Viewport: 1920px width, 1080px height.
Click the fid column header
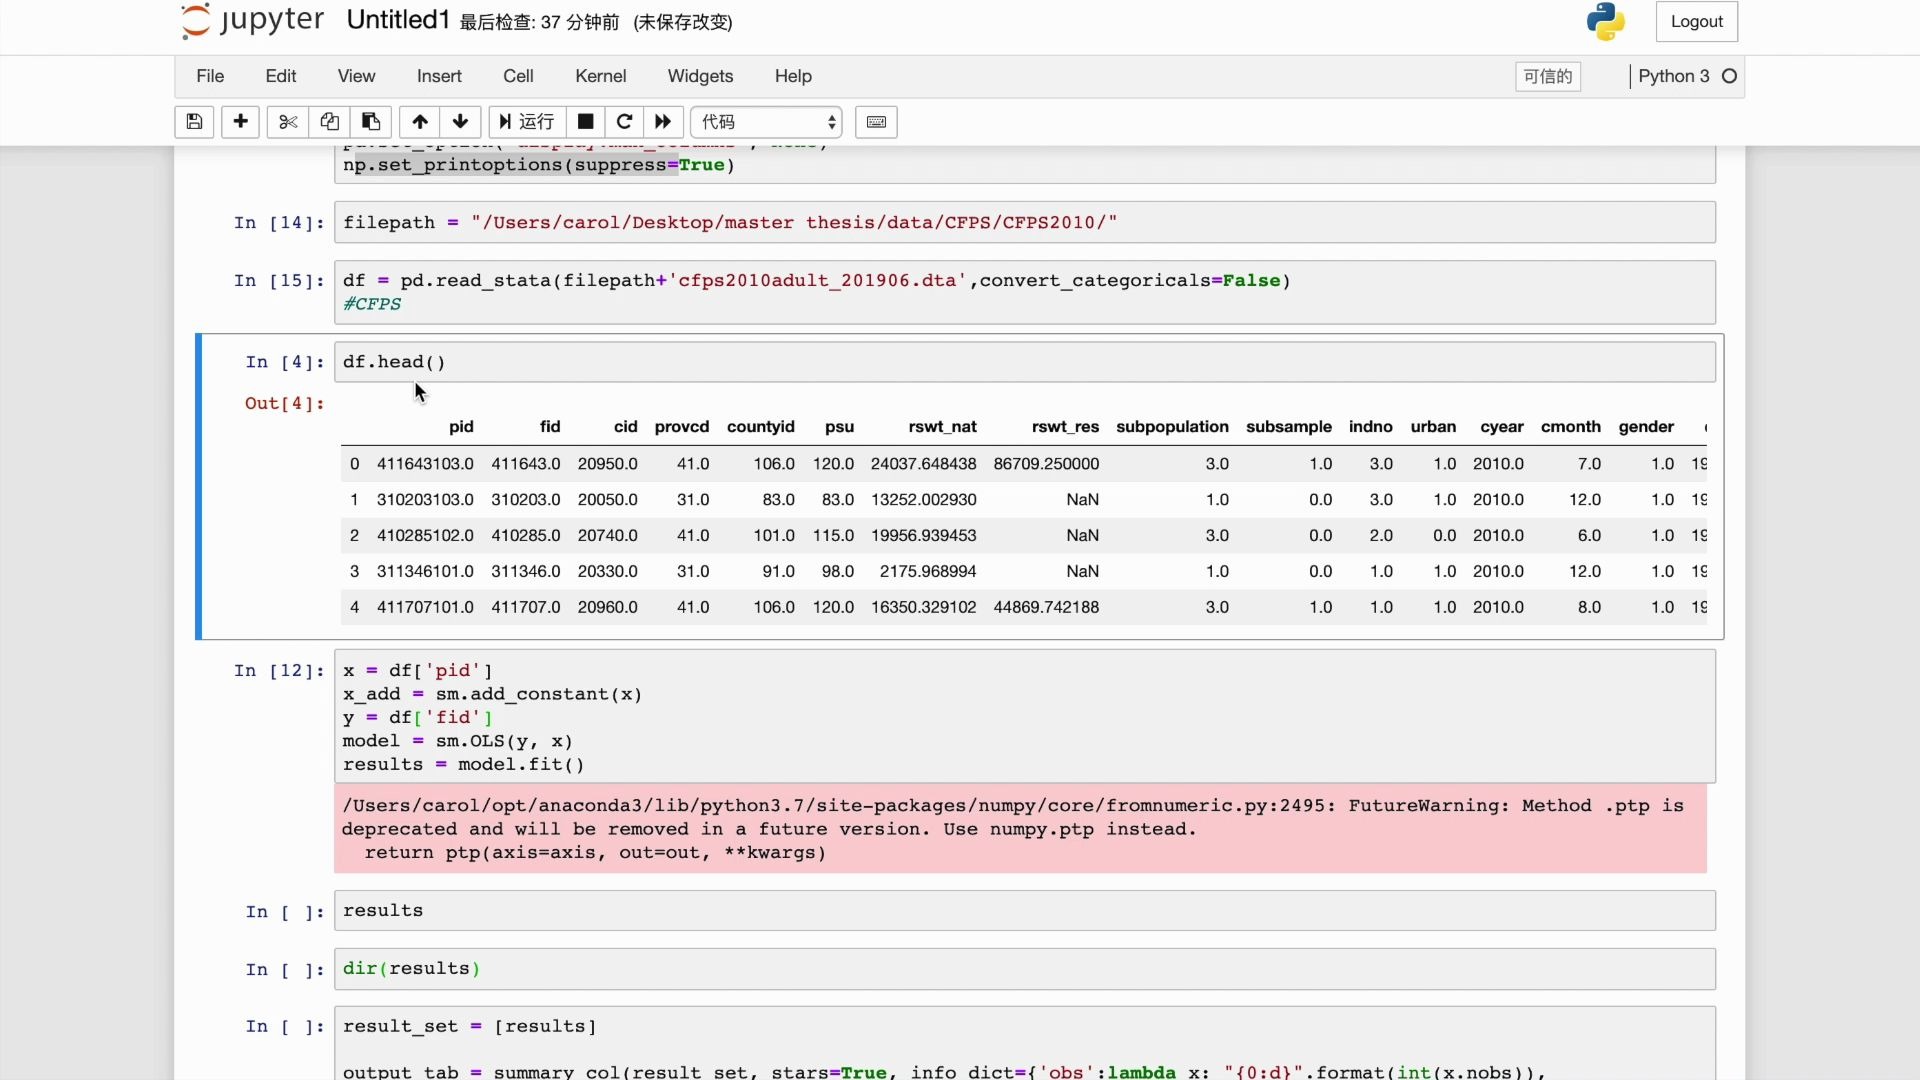(550, 427)
